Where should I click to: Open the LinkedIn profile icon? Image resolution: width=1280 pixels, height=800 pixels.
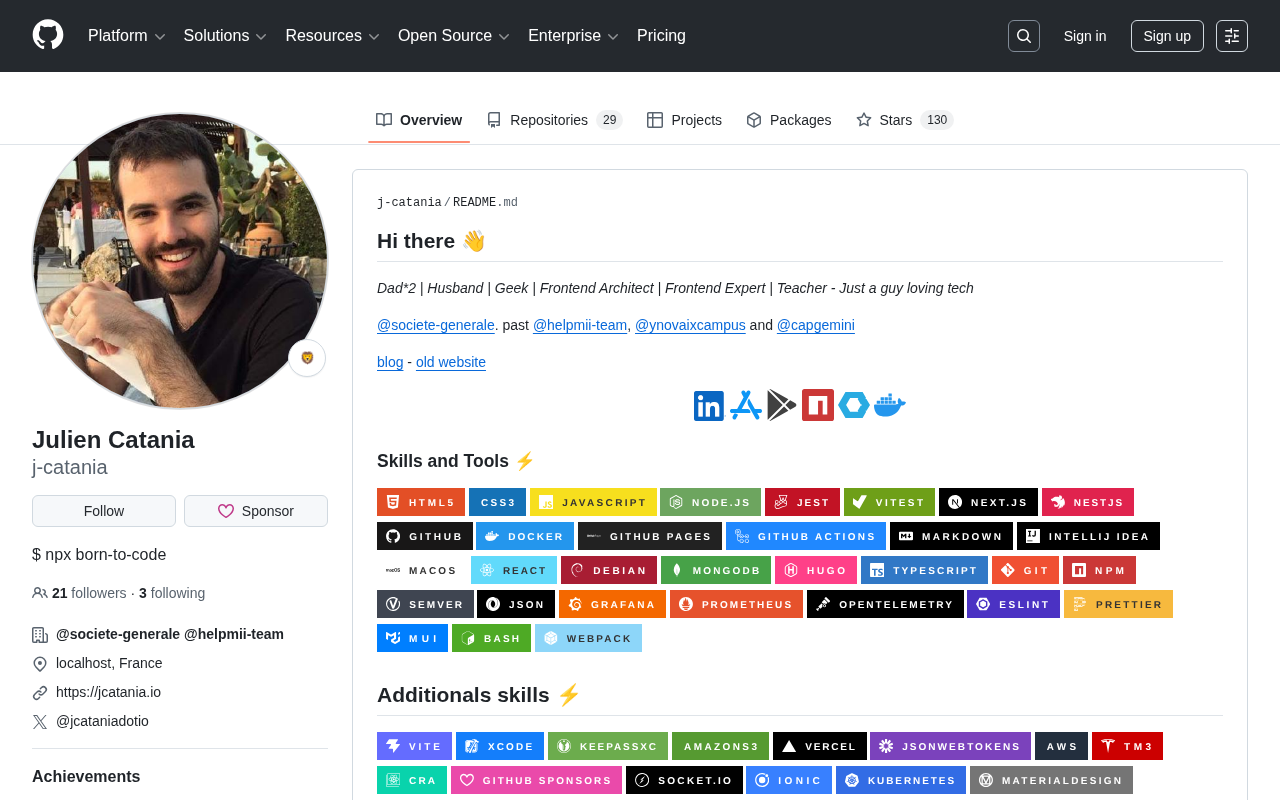[709, 405]
